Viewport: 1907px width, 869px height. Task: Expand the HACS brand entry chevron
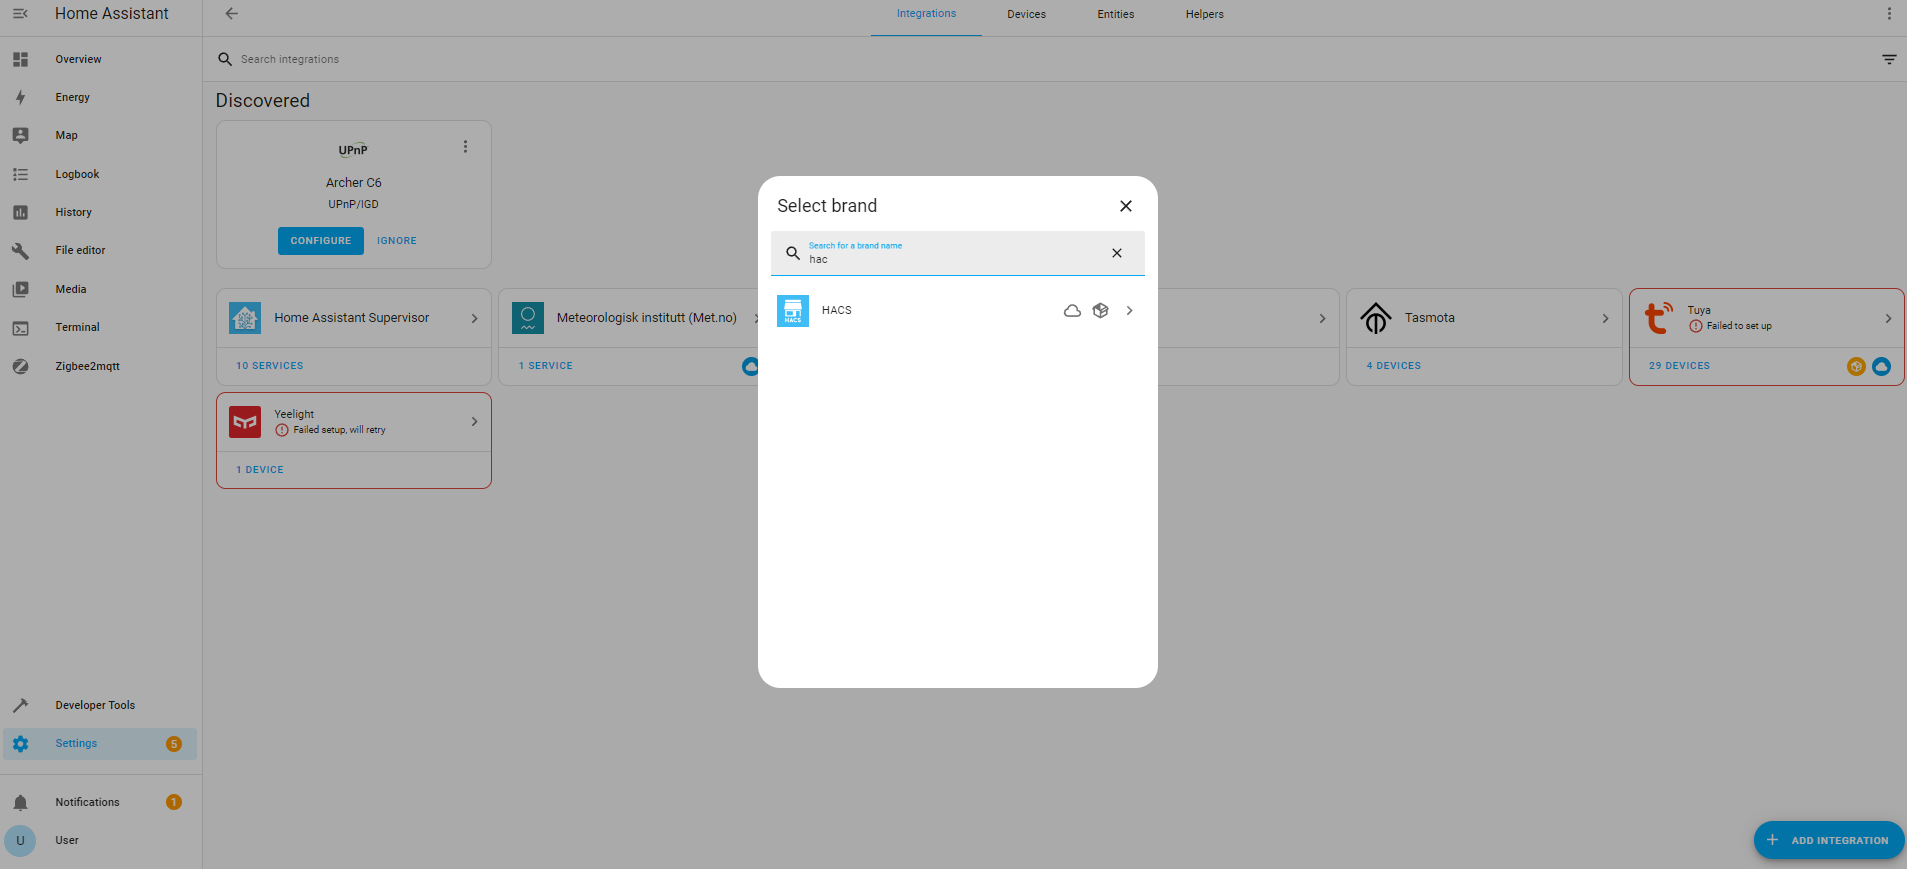(1130, 311)
